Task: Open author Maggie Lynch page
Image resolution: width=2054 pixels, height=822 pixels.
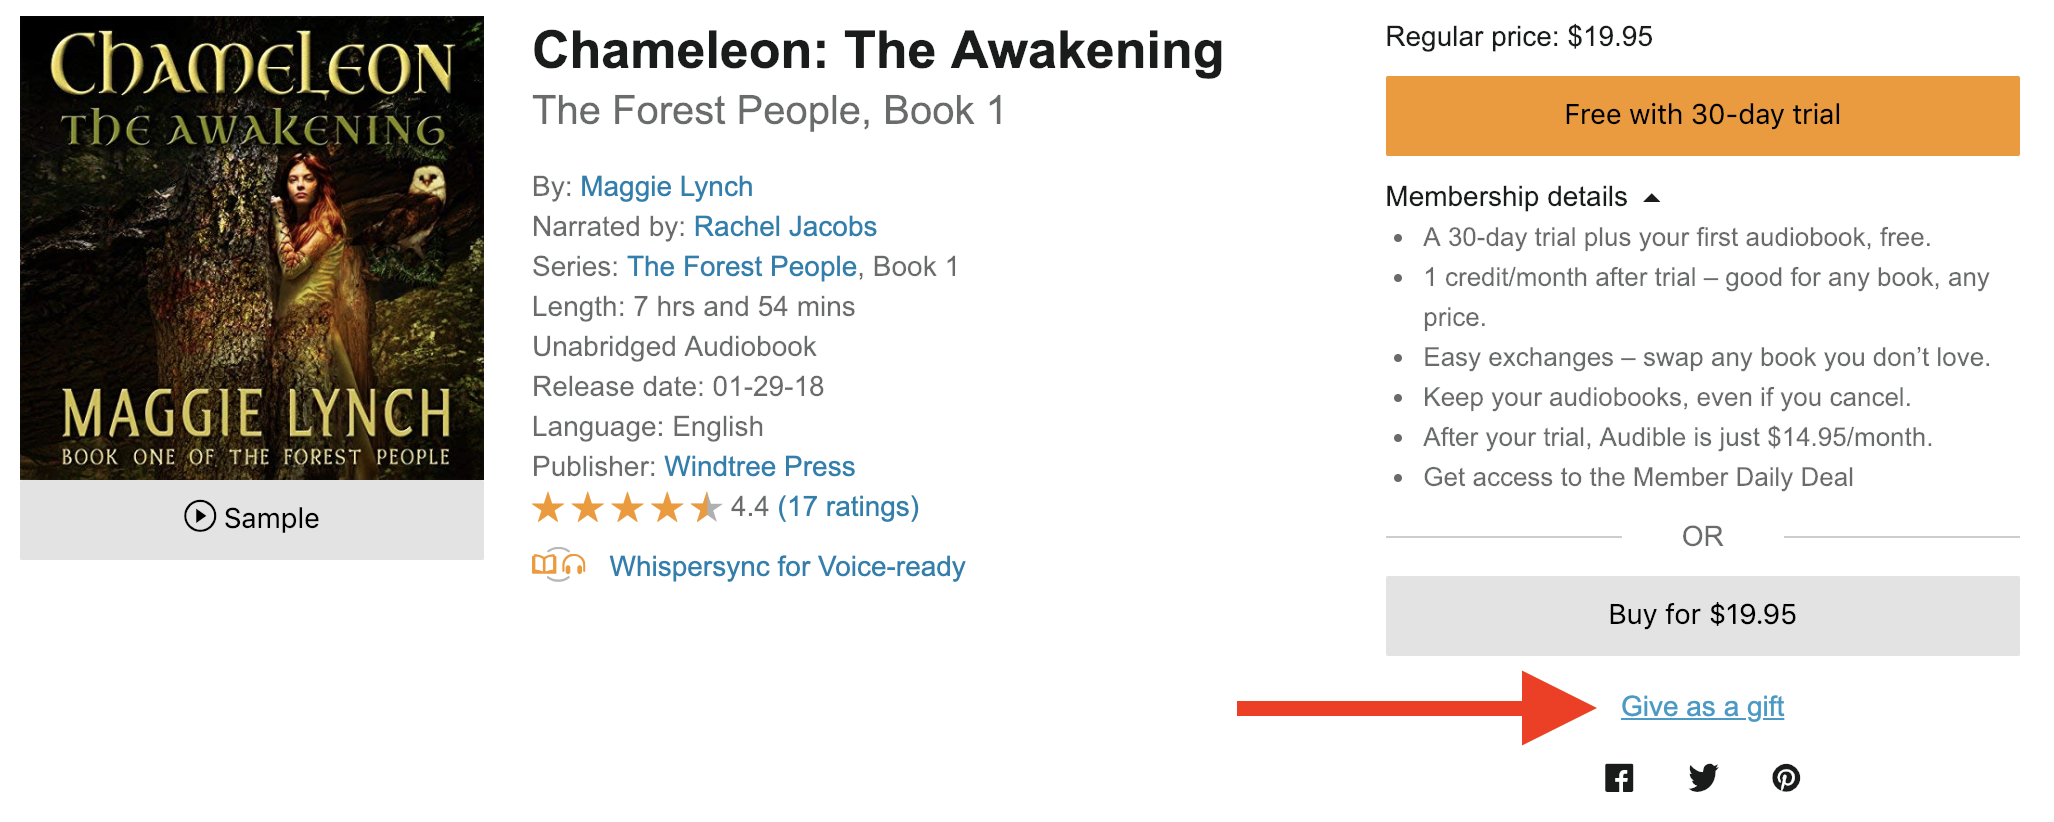Action: 666,187
